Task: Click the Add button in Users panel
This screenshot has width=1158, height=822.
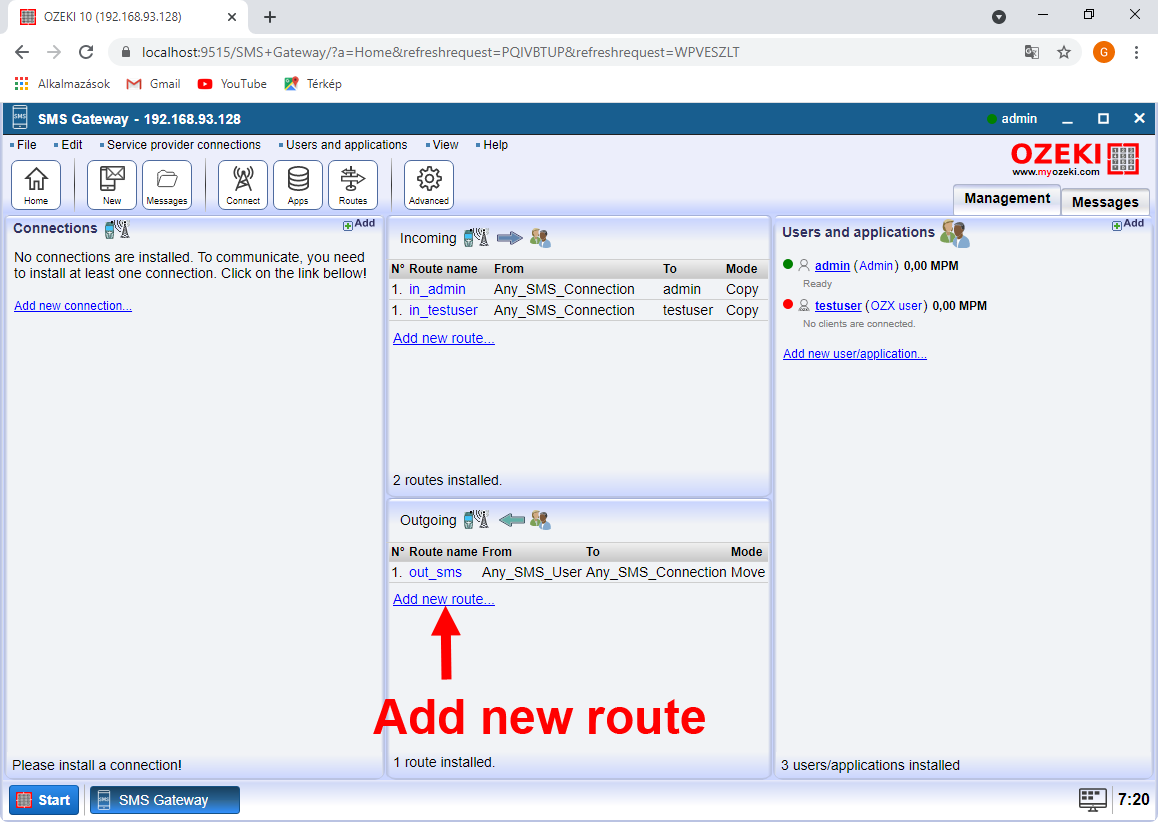Action: pyautogui.click(x=1128, y=224)
